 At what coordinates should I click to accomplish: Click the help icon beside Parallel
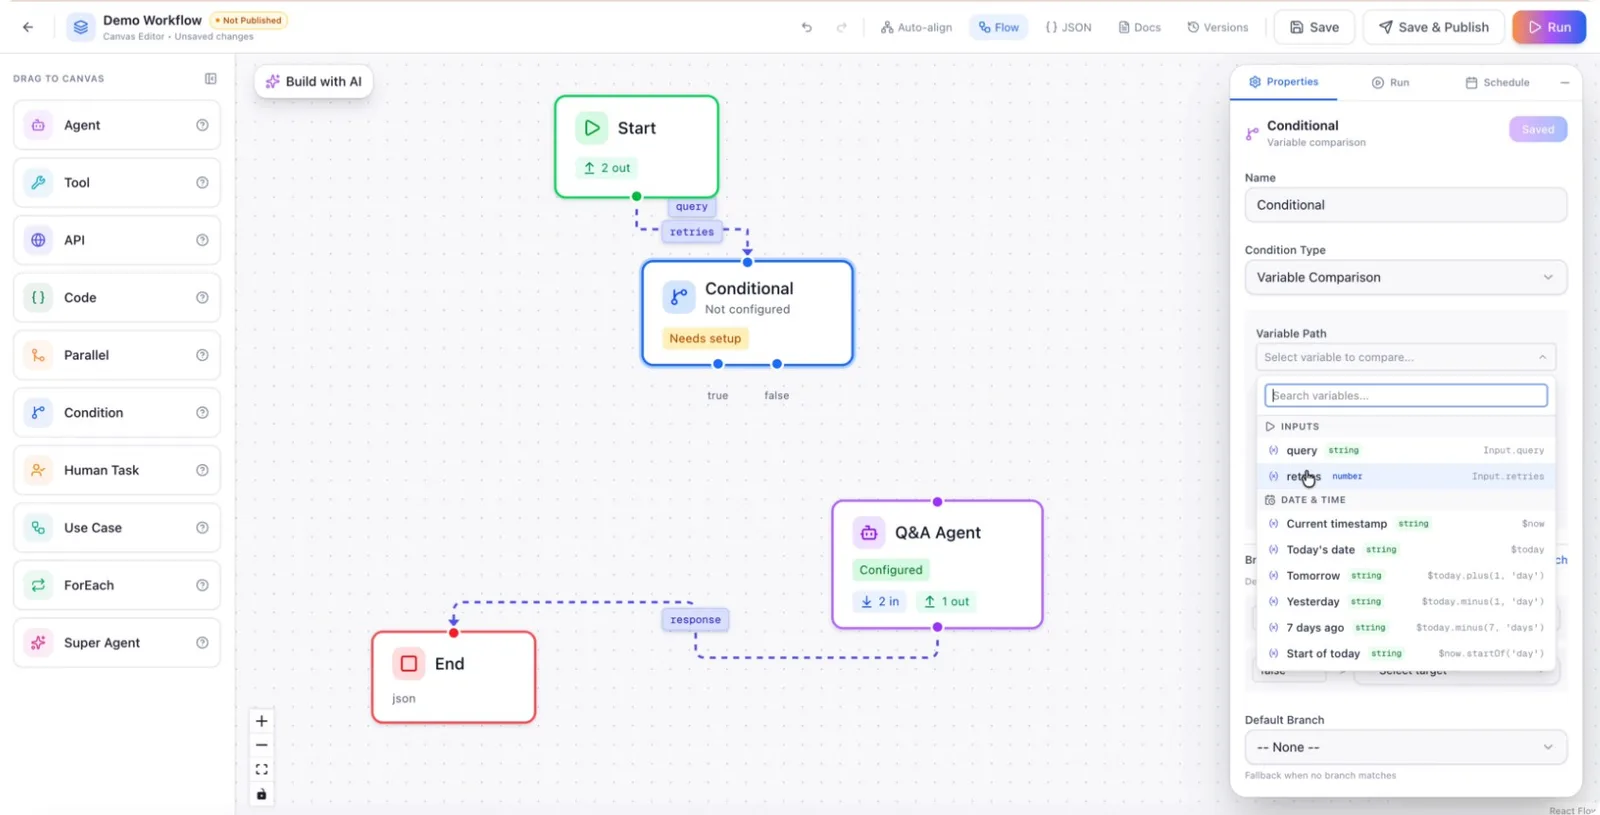pos(202,355)
